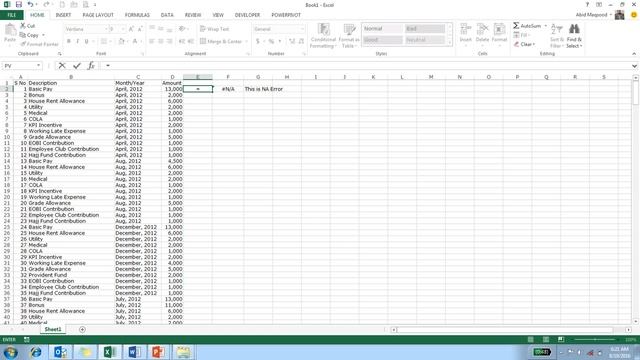Screen dimensions: 640x360
Task: Click Delete cells icon in Cells group
Action: [x=482, y=29]
